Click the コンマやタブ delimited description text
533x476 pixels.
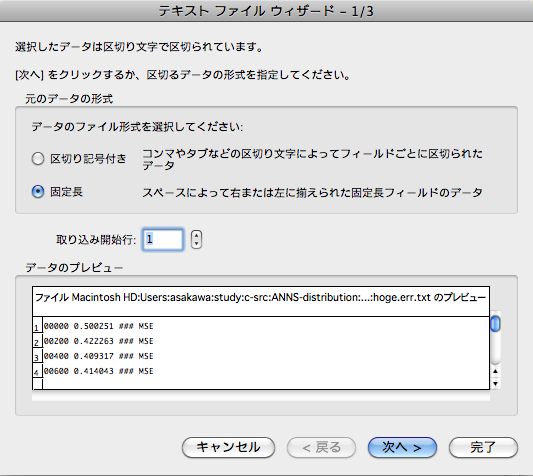click(312, 159)
